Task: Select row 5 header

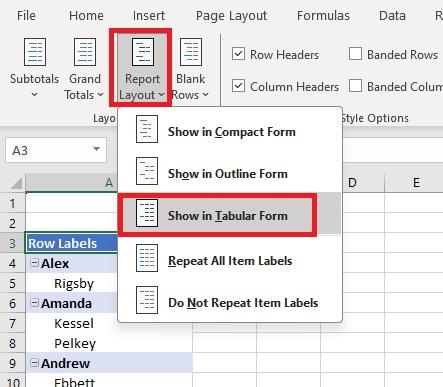Action: [x=12, y=283]
